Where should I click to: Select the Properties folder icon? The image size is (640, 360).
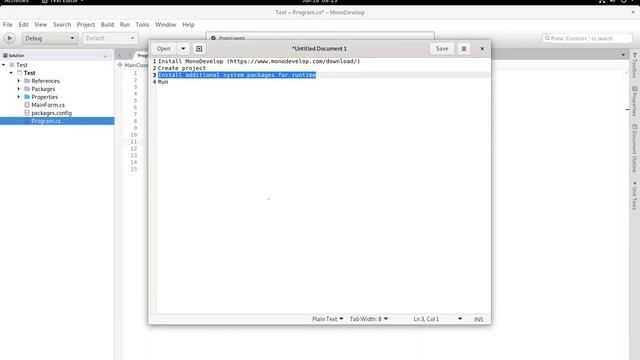pos(27,97)
